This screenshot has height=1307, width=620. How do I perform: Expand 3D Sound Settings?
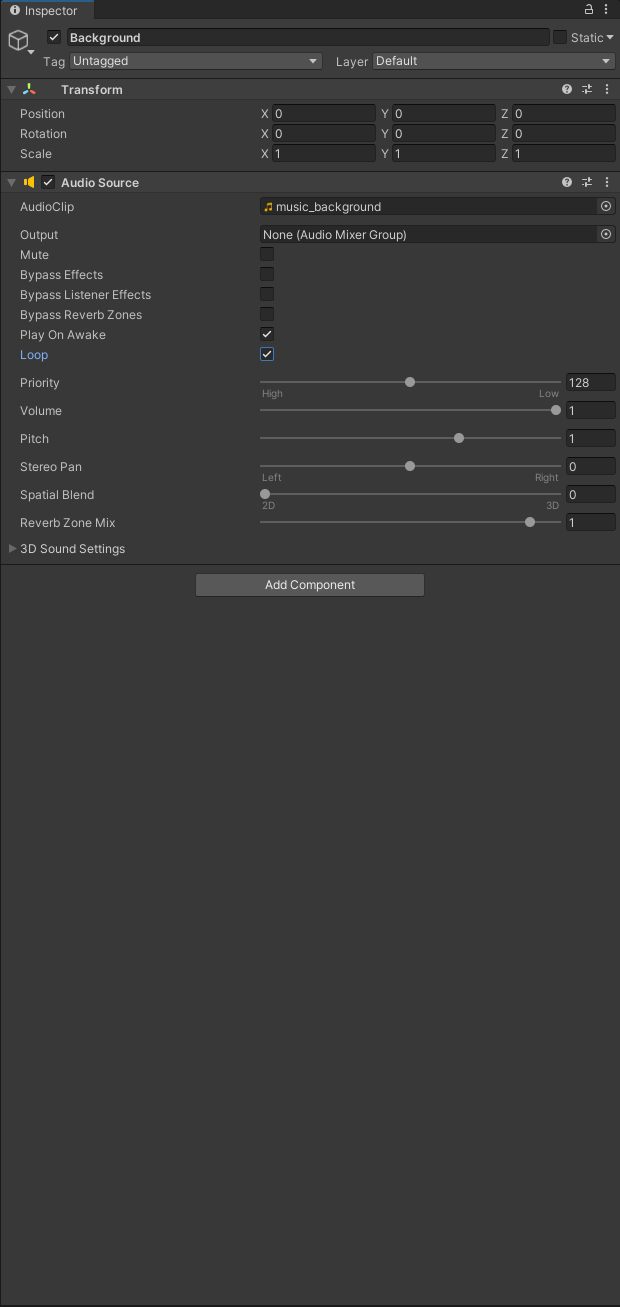[12, 548]
